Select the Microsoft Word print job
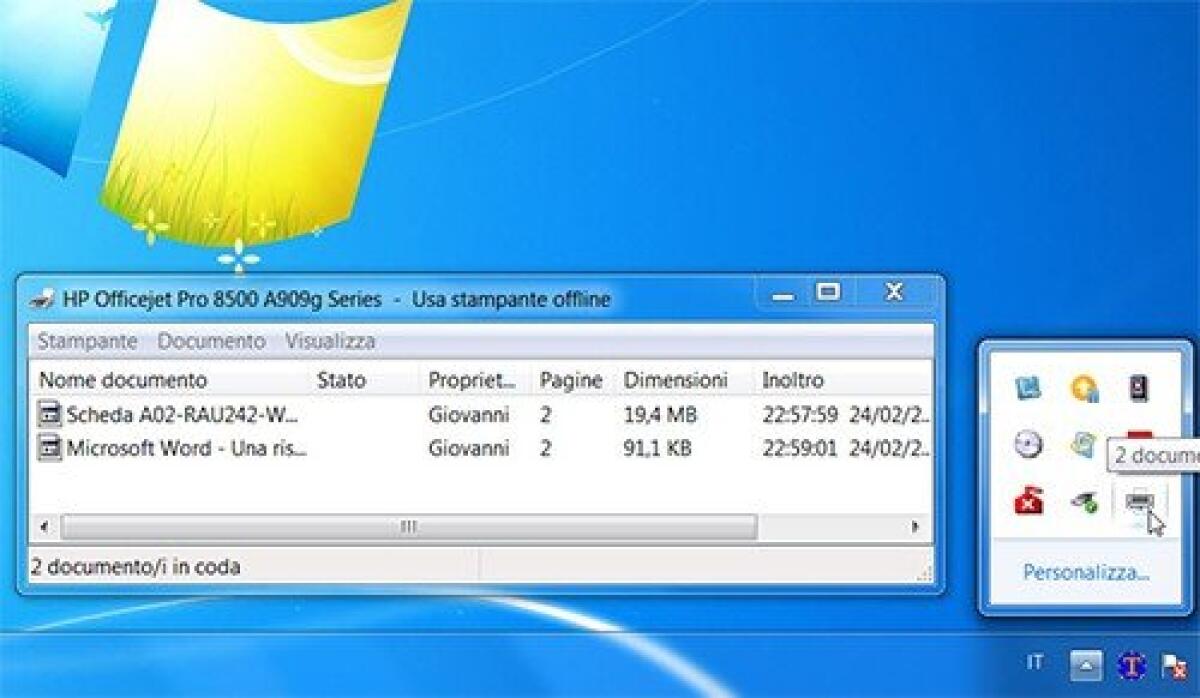 pos(185,448)
